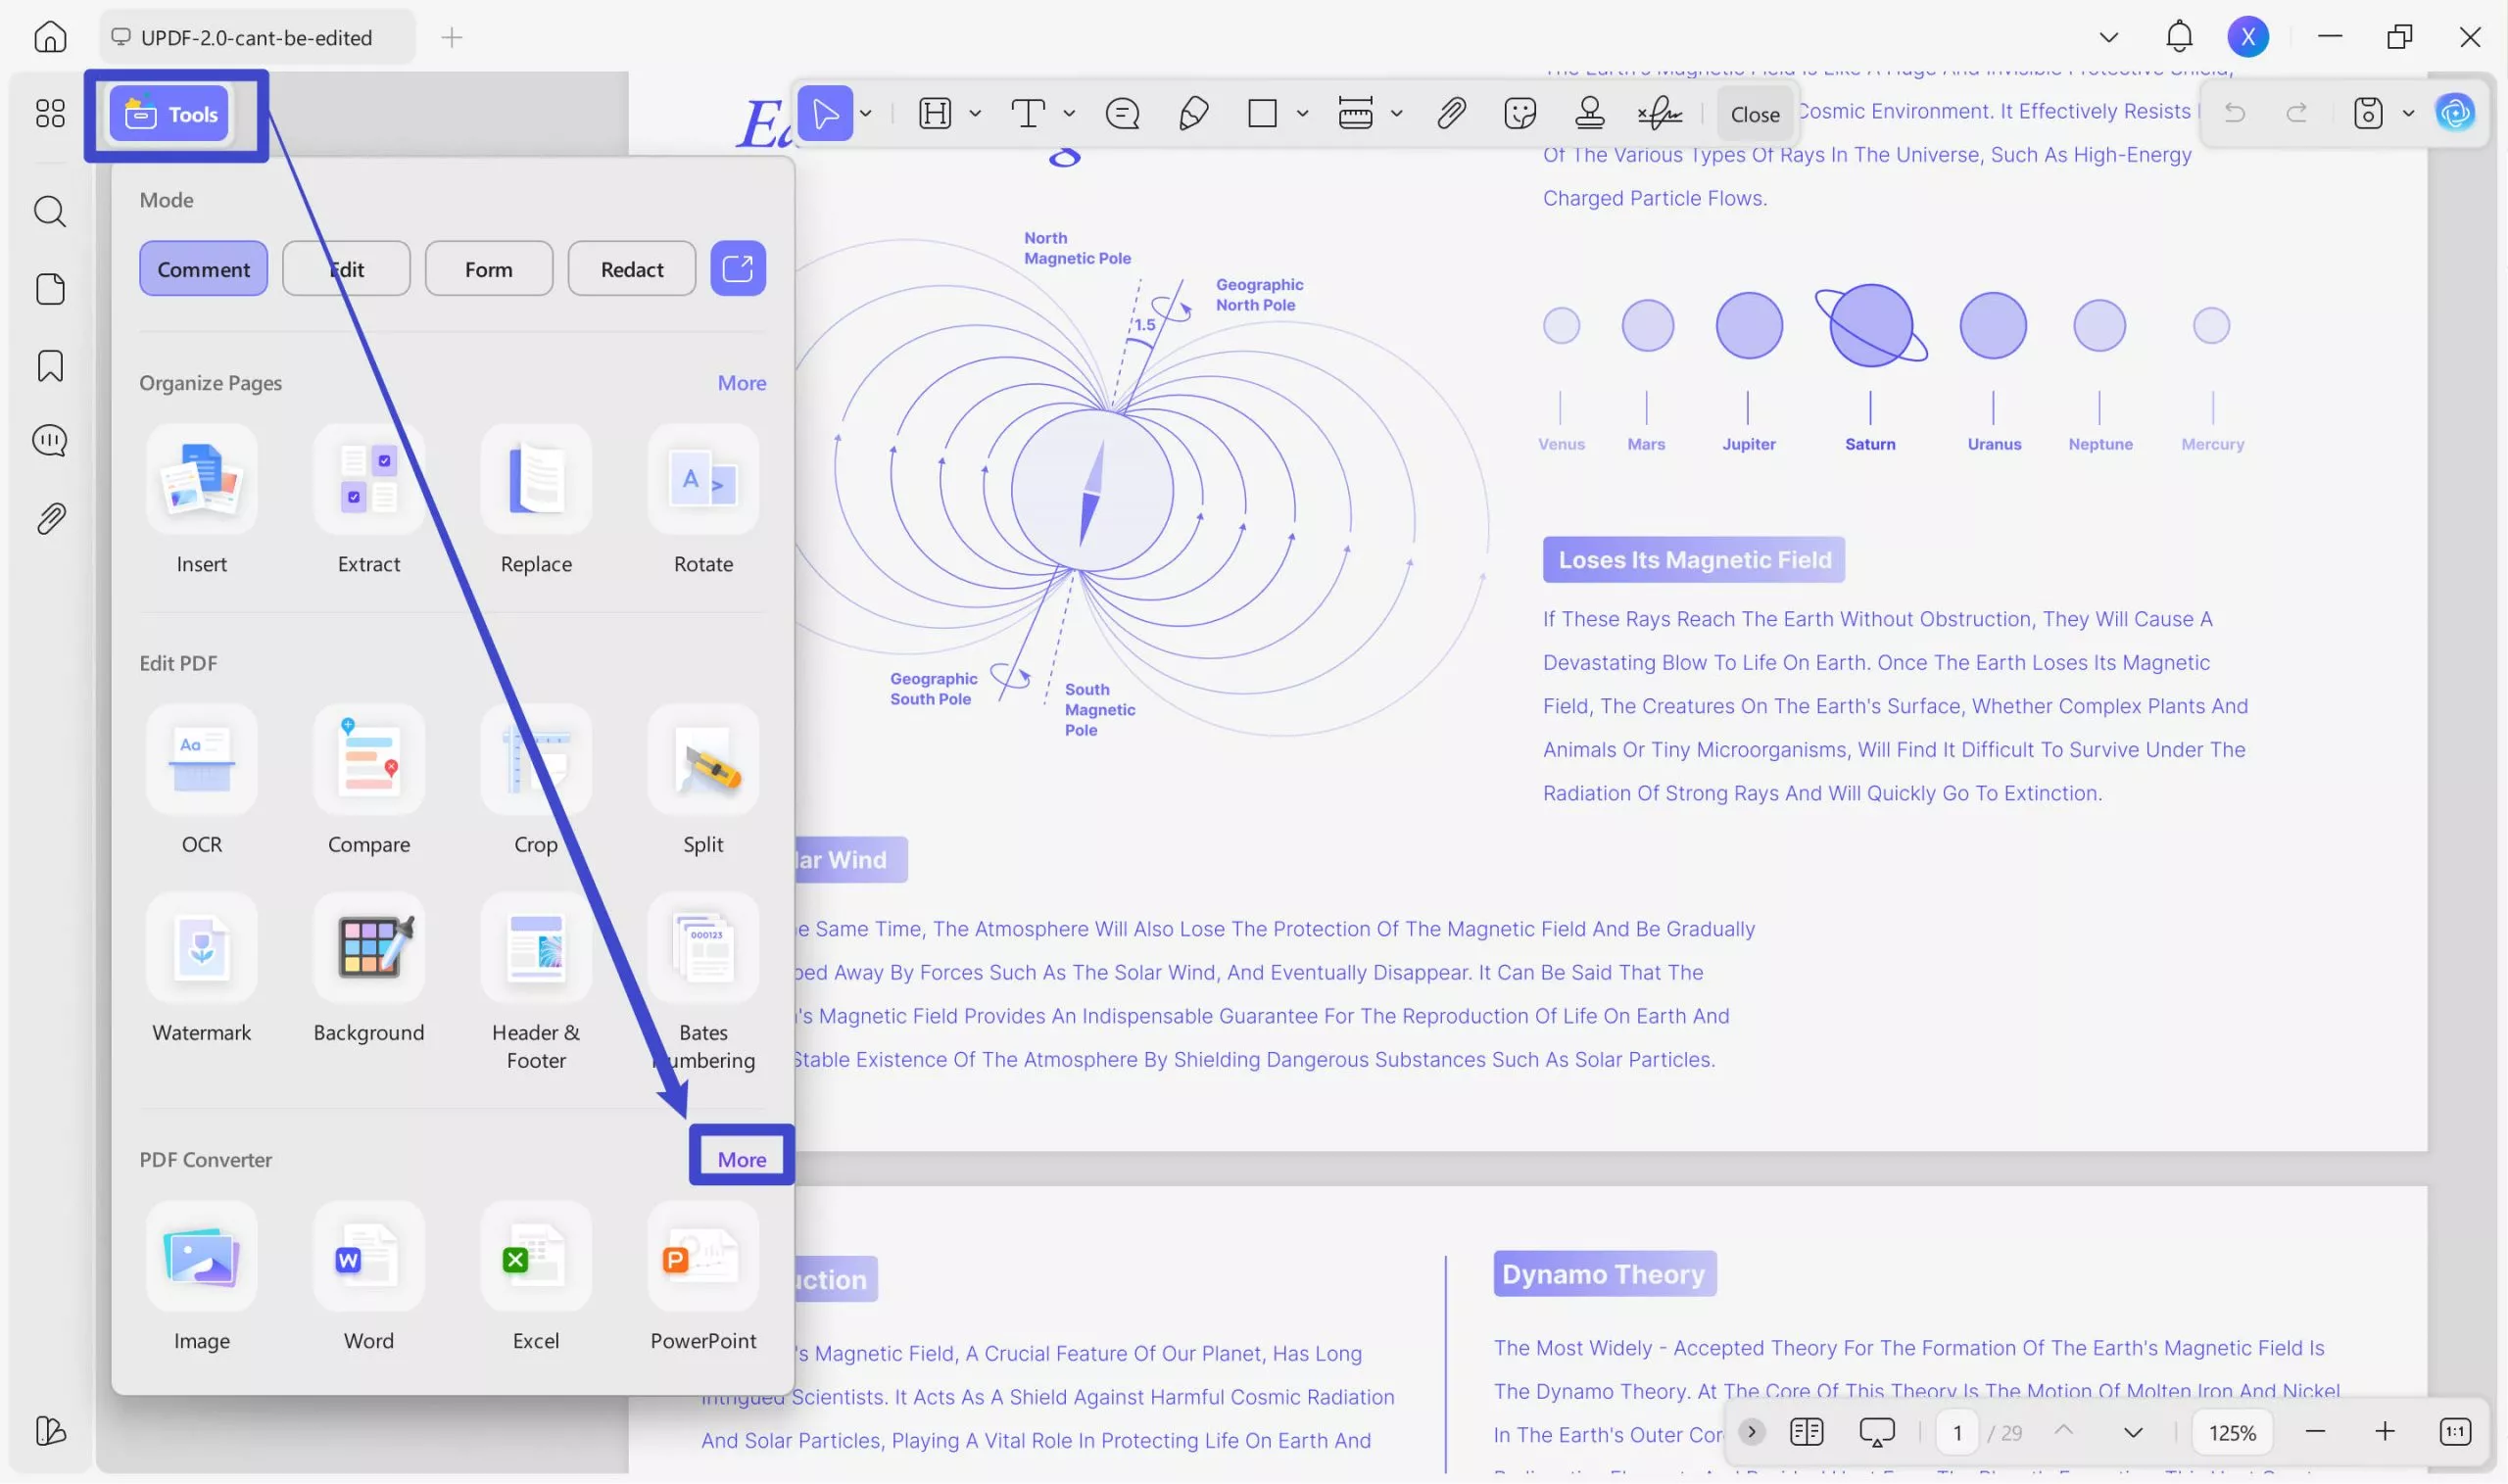Open the Tools menu button
The width and height of the screenshot is (2508, 1484).
pyautogui.click(x=169, y=114)
